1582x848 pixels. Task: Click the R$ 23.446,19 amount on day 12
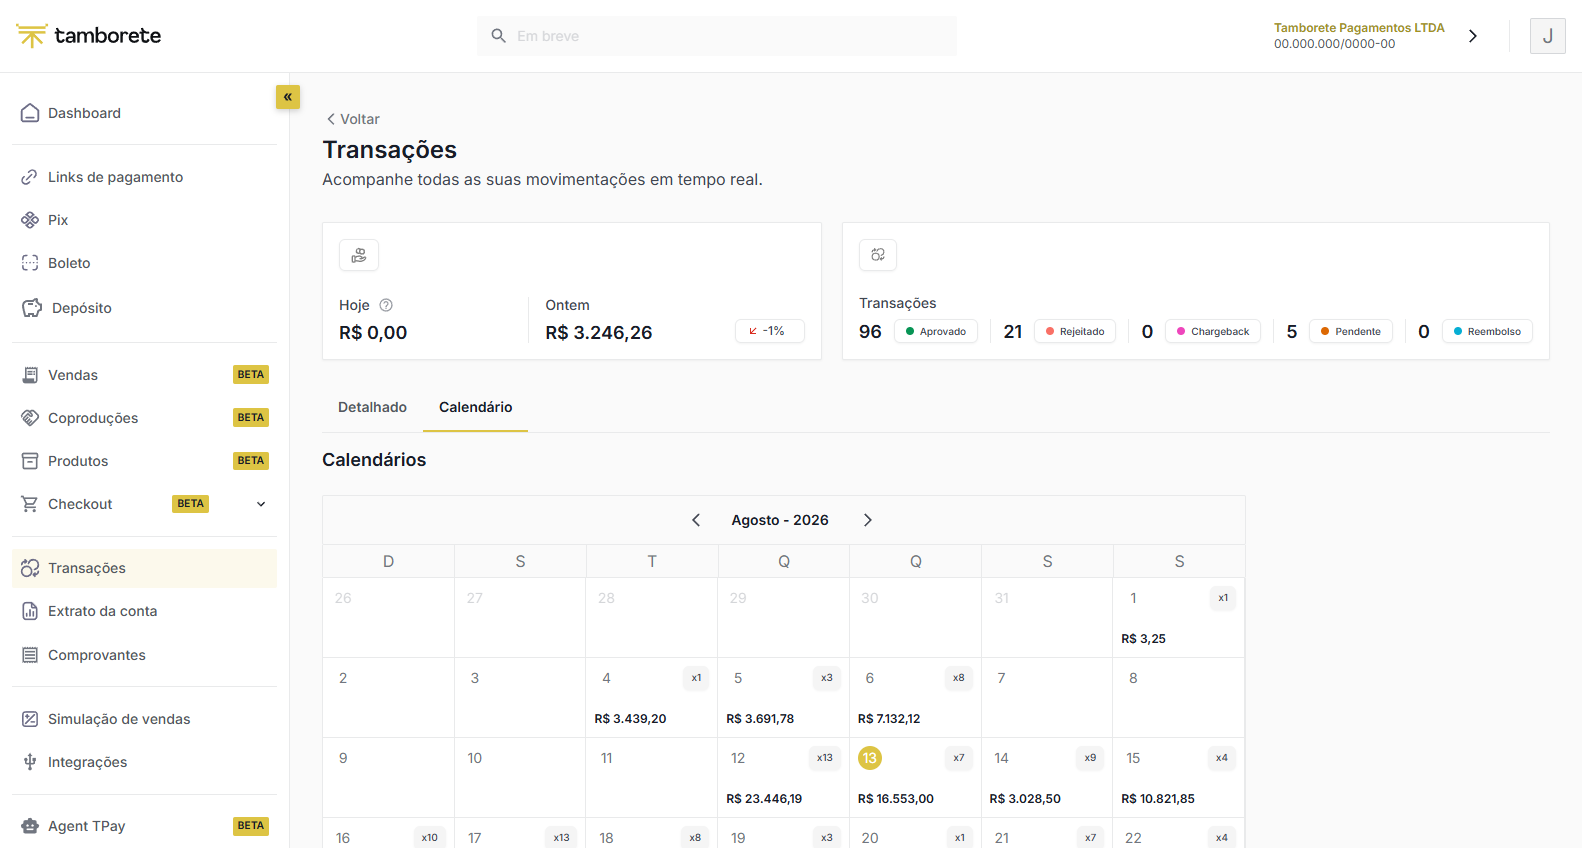tap(764, 799)
